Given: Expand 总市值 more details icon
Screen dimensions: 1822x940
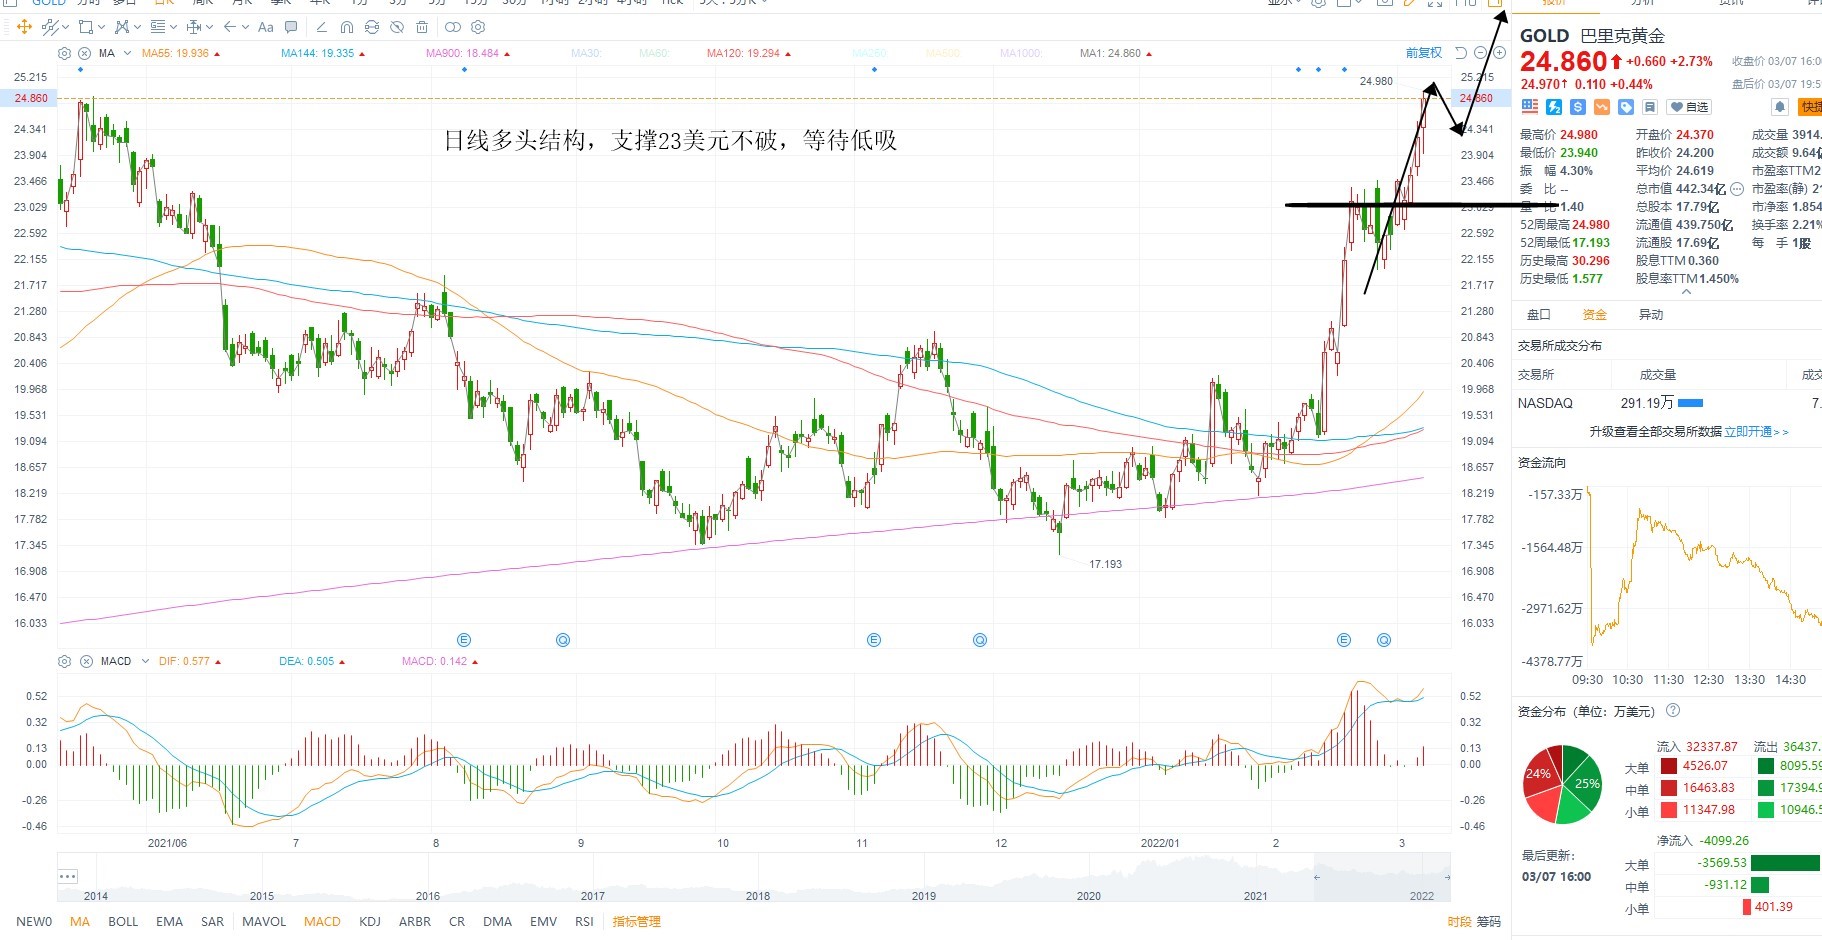Looking at the screenshot, I should pos(1737,189).
